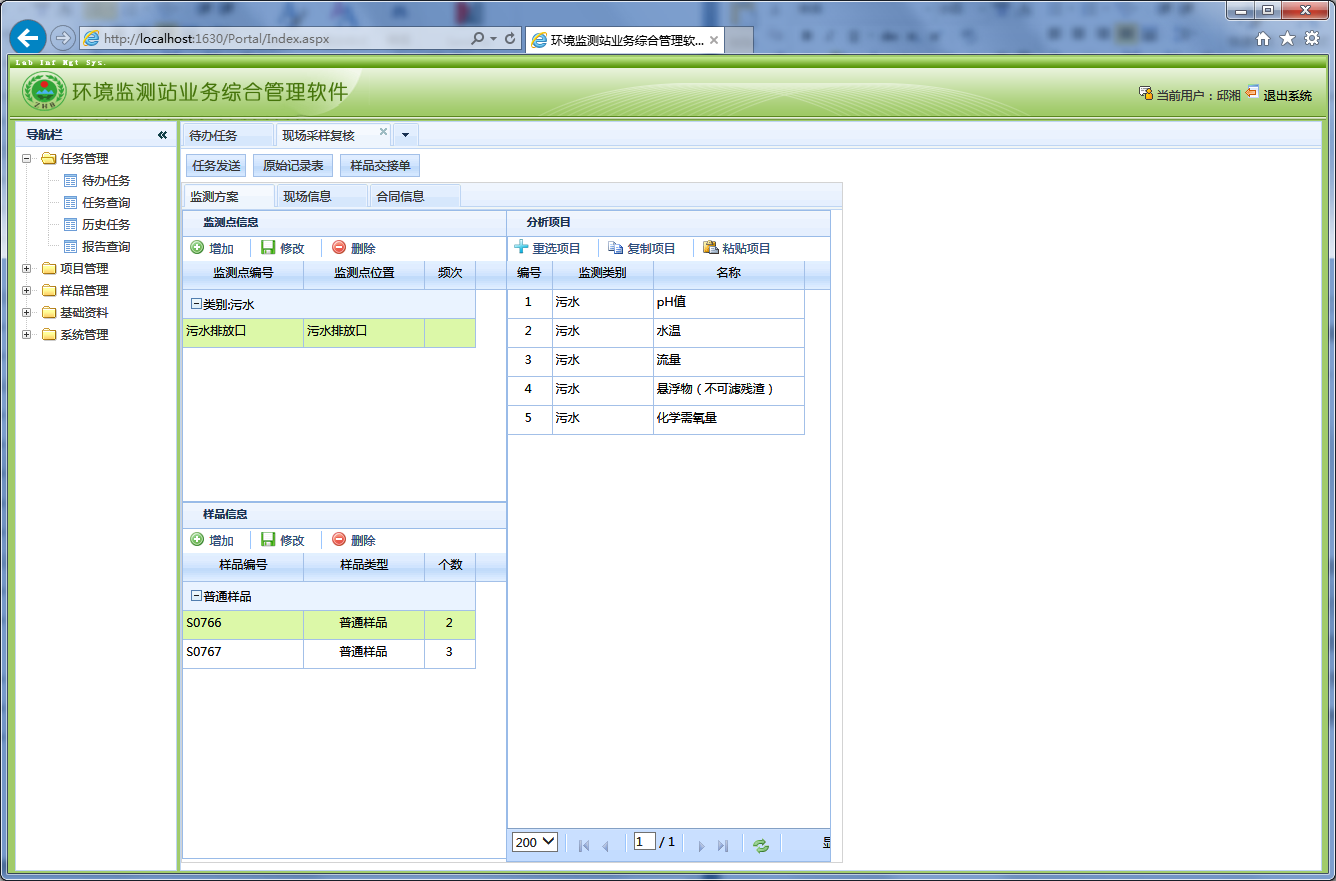
Task: Click the save icon for 修改 in 监测点信息
Action: [x=268, y=248]
